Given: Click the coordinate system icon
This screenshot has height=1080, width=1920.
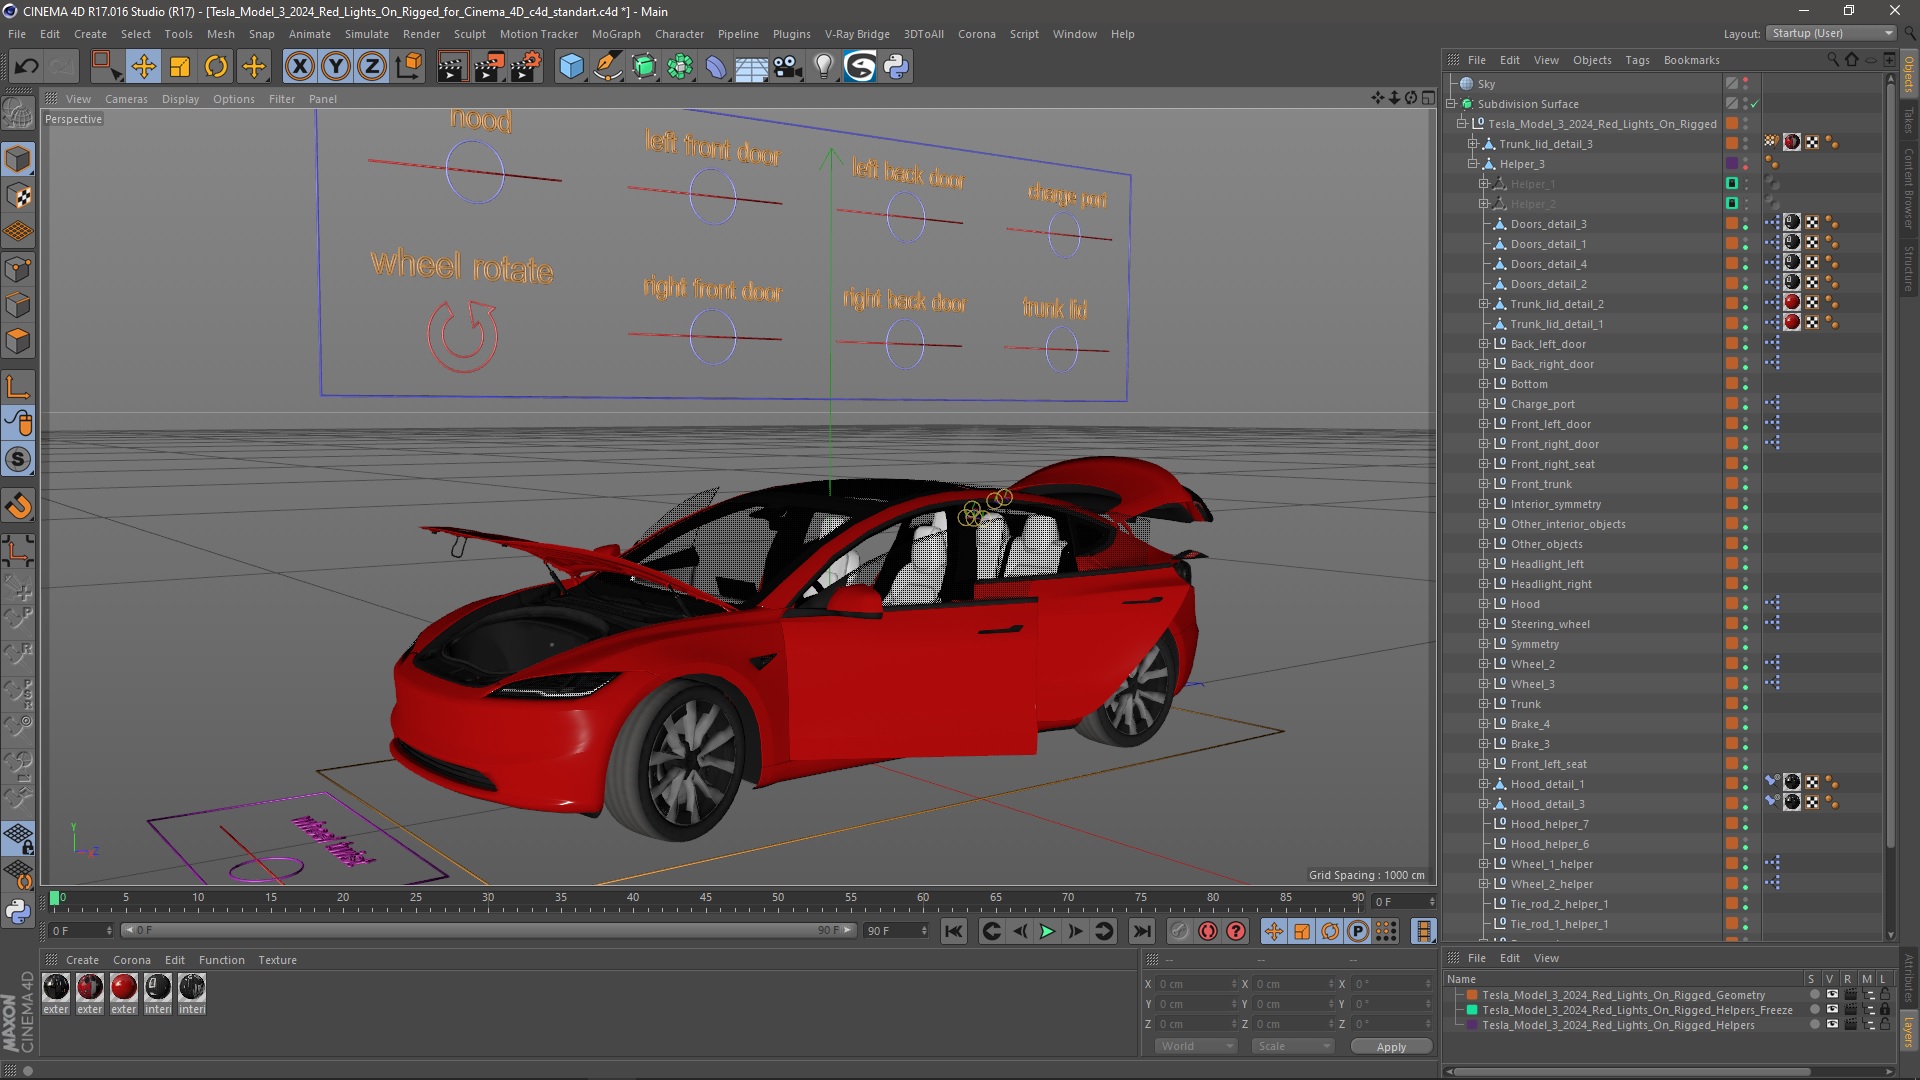Looking at the screenshot, I should click(408, 67).
